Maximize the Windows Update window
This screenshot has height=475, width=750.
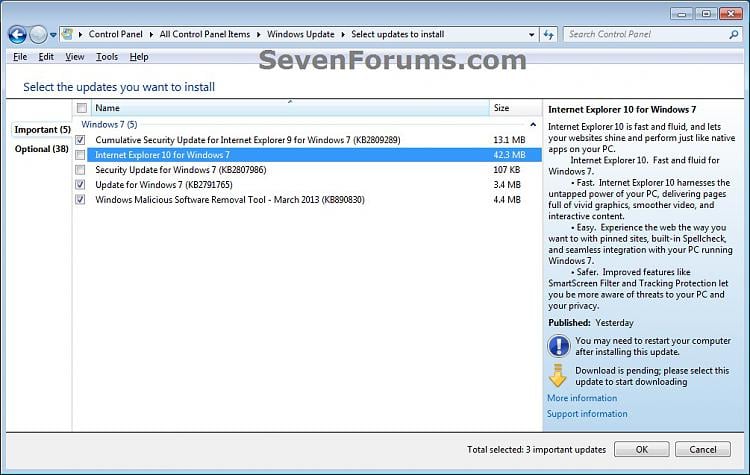[x=706, y=14]
